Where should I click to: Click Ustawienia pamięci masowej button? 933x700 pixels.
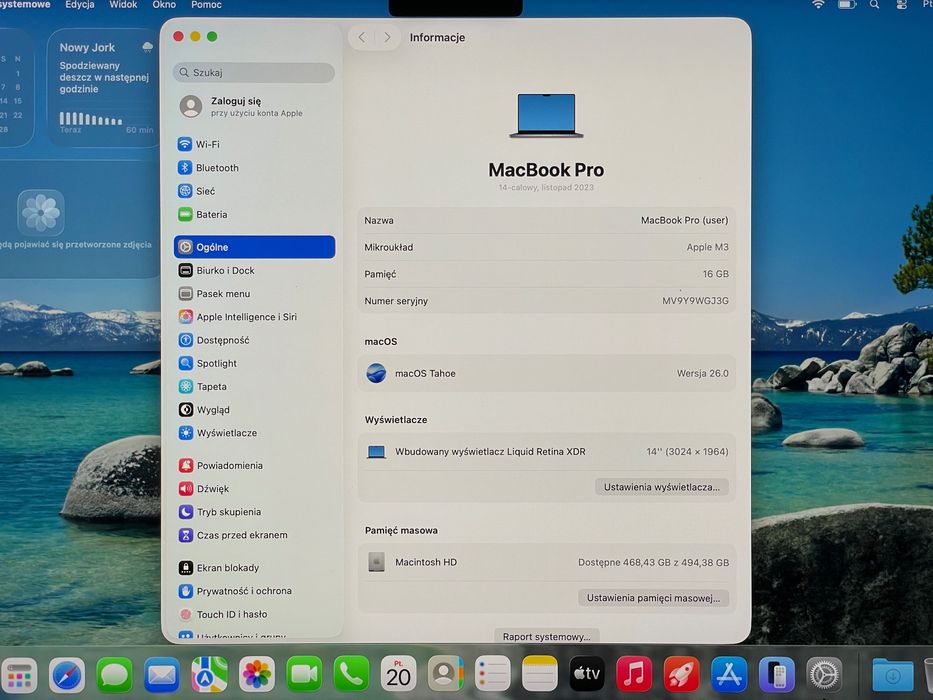pyautogui.click(x=653, y=598)
